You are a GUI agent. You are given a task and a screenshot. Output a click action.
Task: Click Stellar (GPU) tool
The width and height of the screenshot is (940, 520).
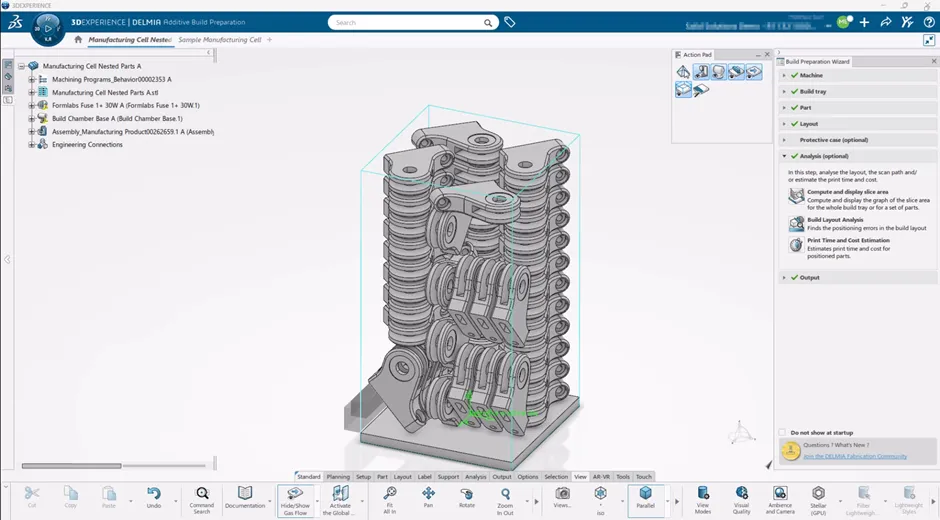(818, 500)
